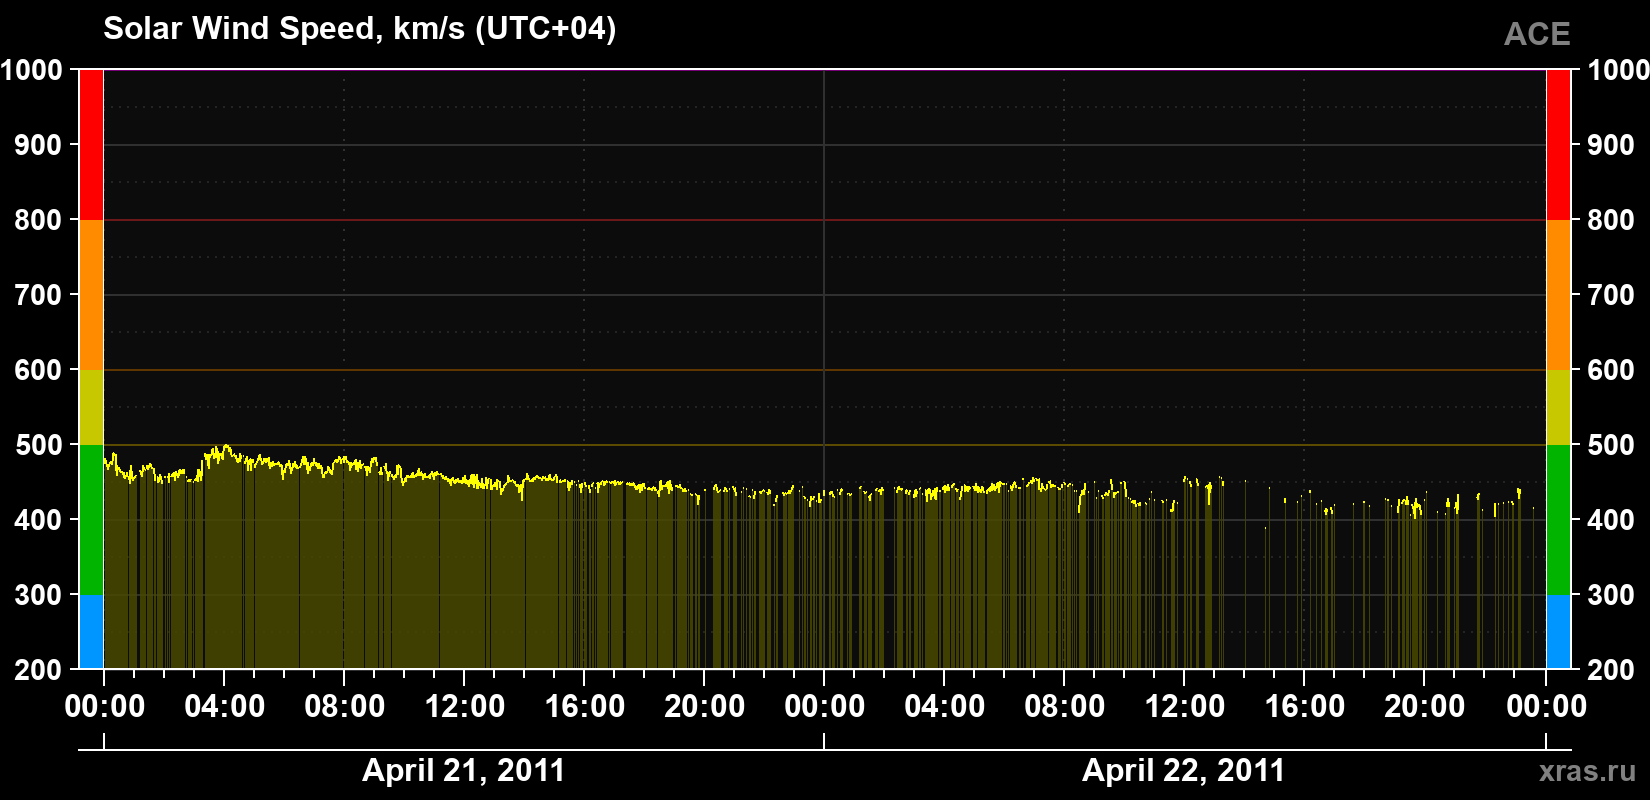This screenshot has width=1650, height=800.
Task: Select the red segment of the left color scale
Action: point(91,145)
